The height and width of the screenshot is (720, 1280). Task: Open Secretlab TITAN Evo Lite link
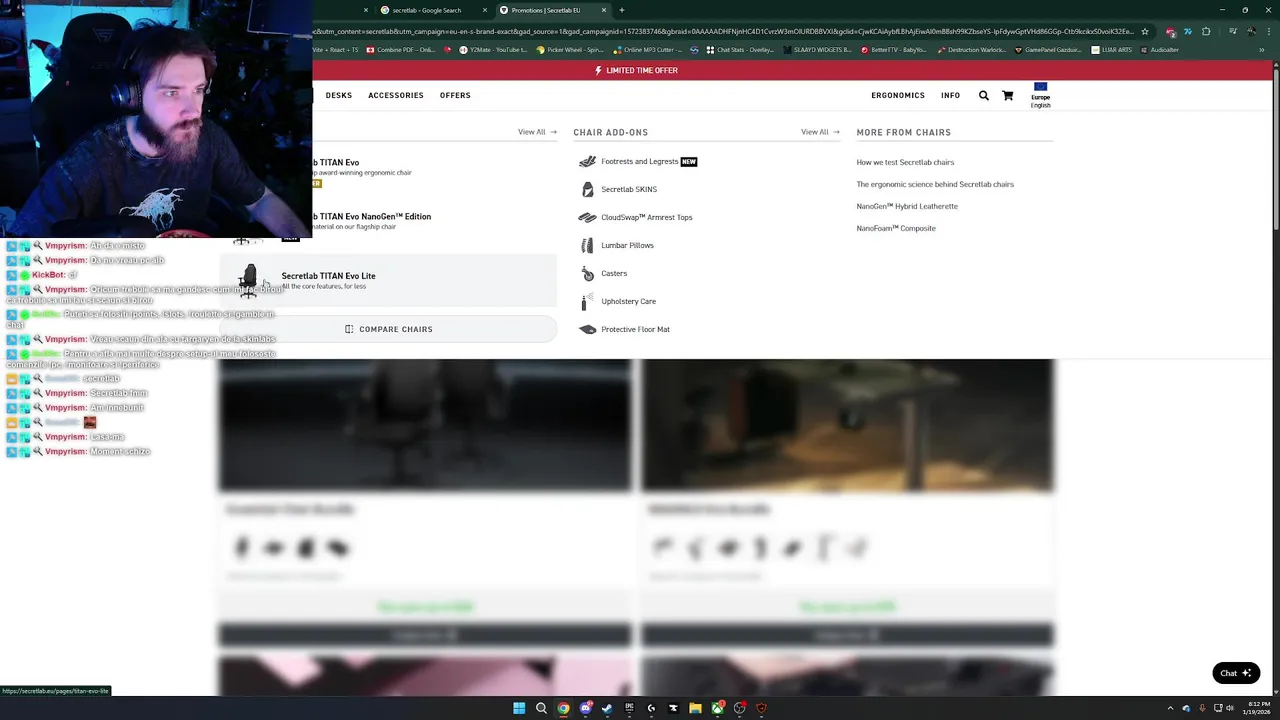(329, 276)
